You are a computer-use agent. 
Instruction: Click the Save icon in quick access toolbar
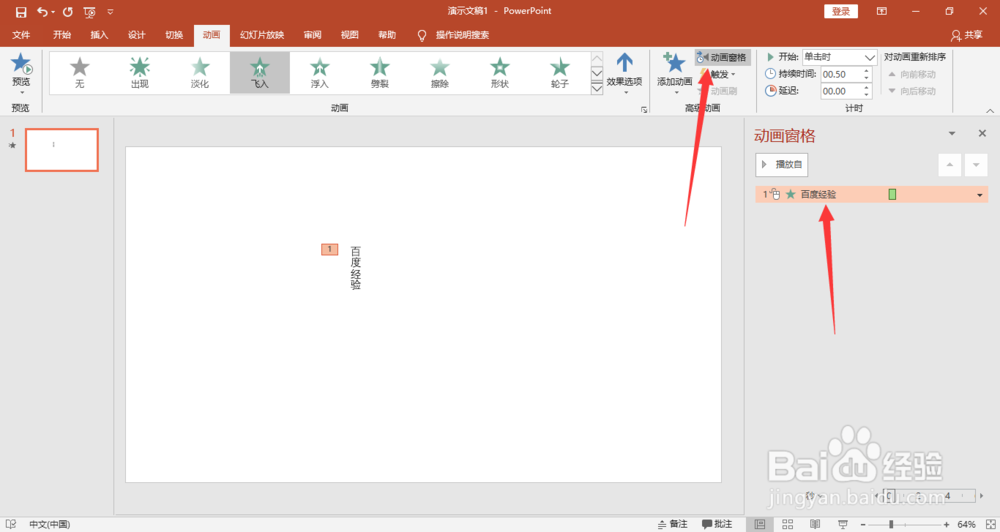pyautogui.click(x=21, y=12)
